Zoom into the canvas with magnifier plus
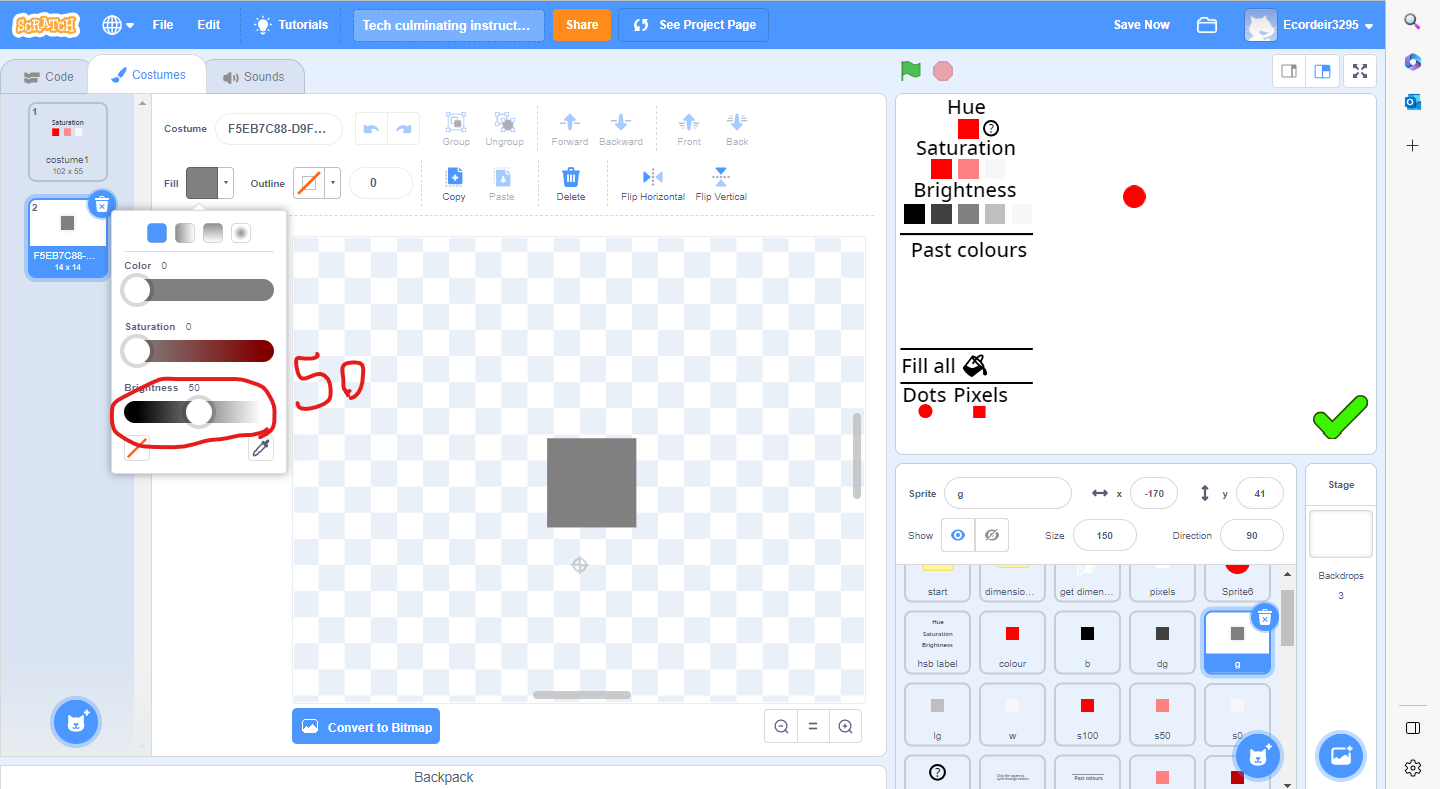Screen dimensions: 1440x789 tap(845, 726)
